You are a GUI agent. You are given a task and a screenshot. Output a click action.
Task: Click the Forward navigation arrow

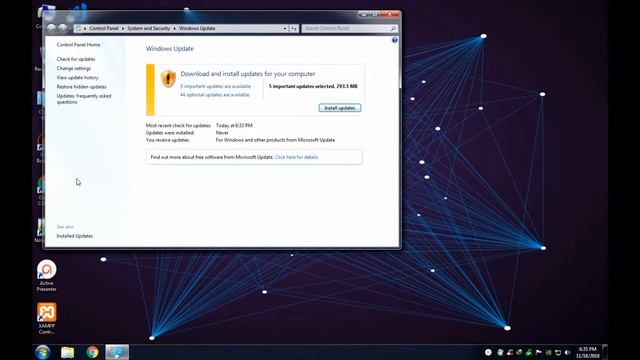62,28
